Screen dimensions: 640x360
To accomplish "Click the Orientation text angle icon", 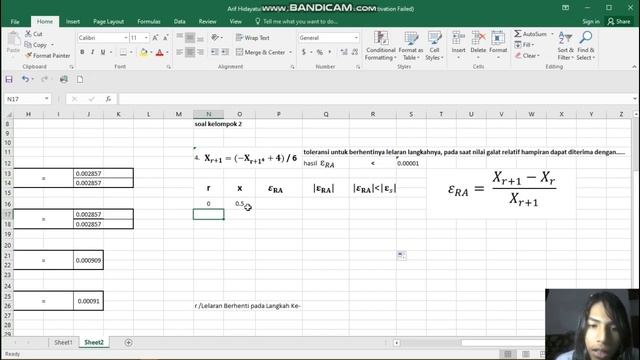I will [x=215, y=38].
